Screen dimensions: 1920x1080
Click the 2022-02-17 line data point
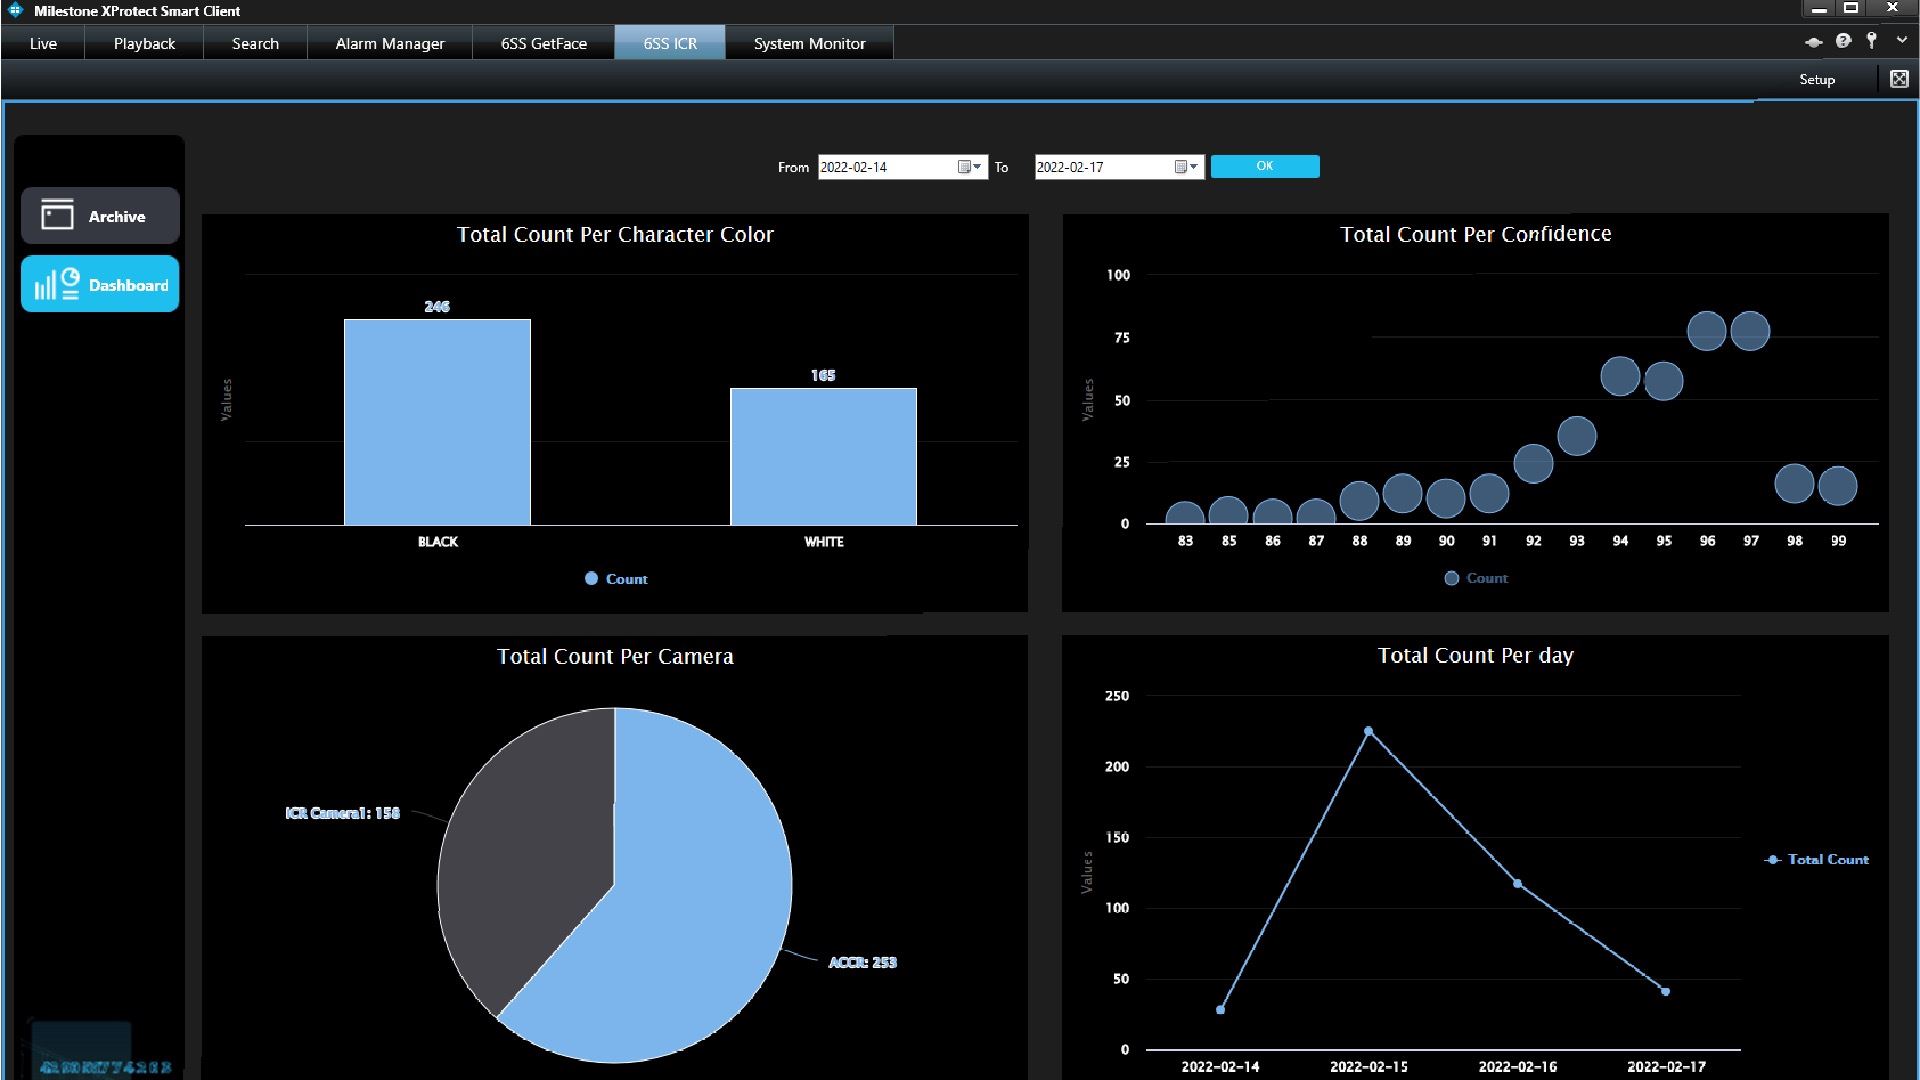tap(1665, 992)
